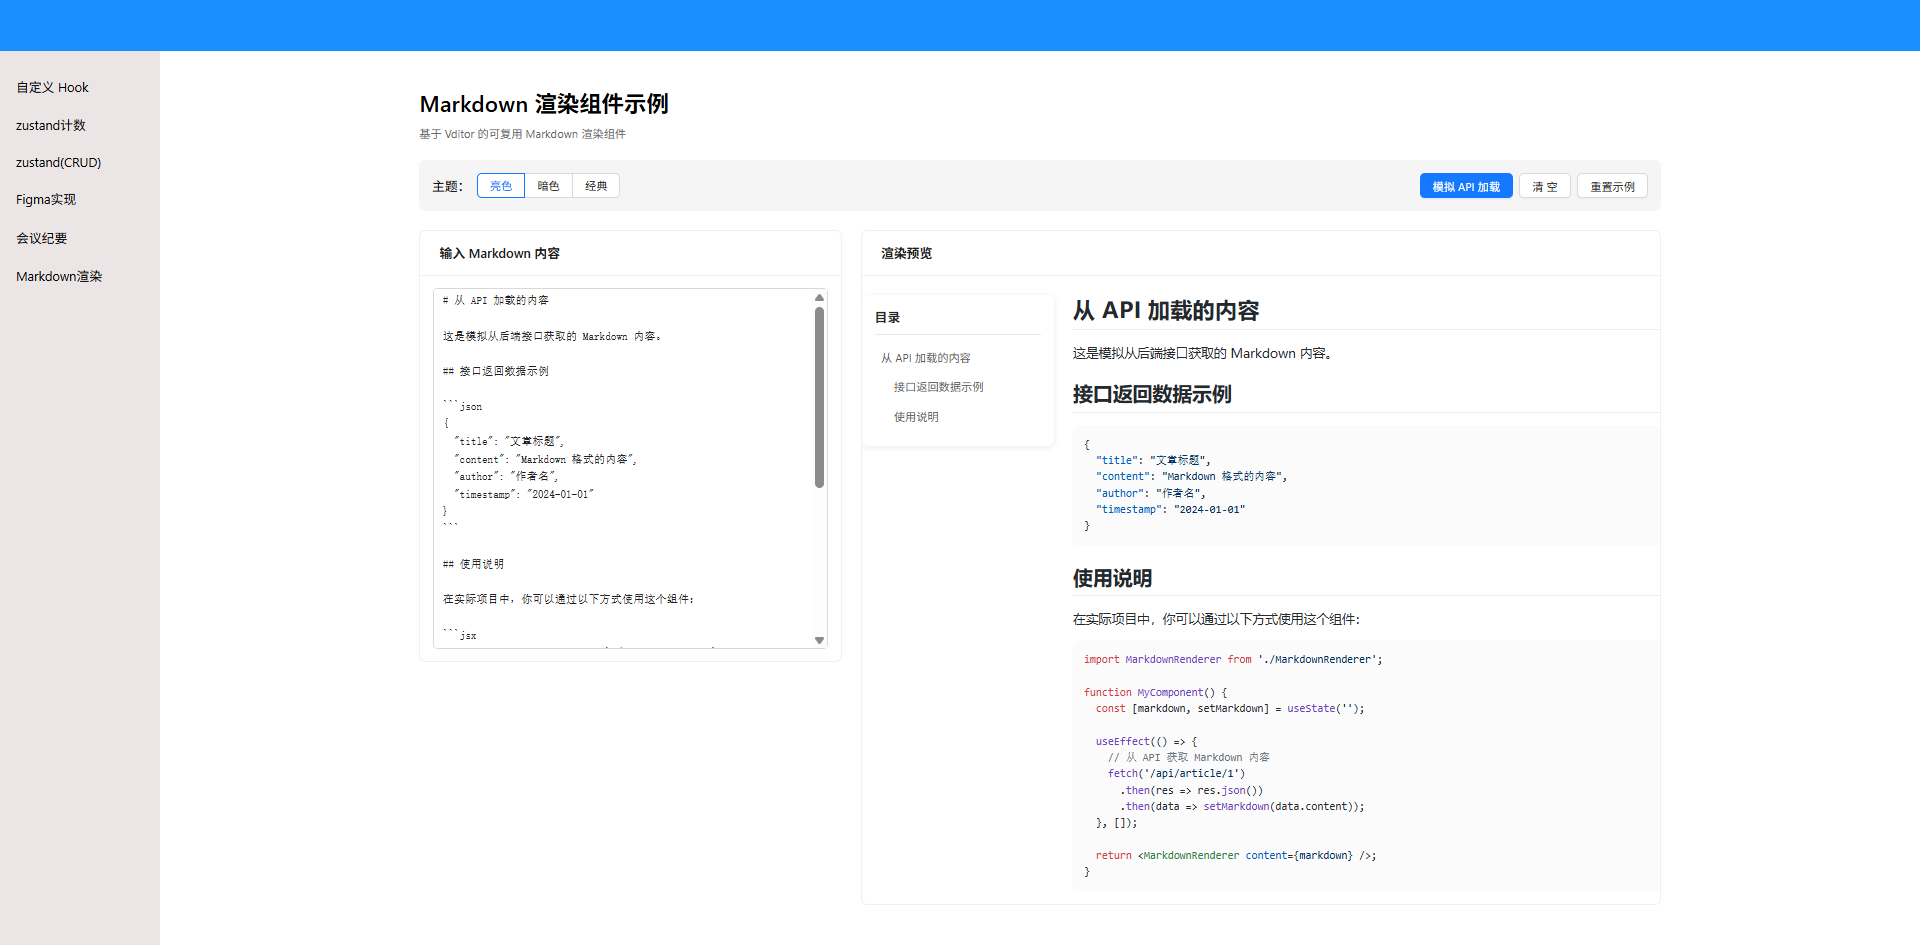Click the code line import MarkdownRenderer
1920x945 pixels.
(x=1233, y=659)
